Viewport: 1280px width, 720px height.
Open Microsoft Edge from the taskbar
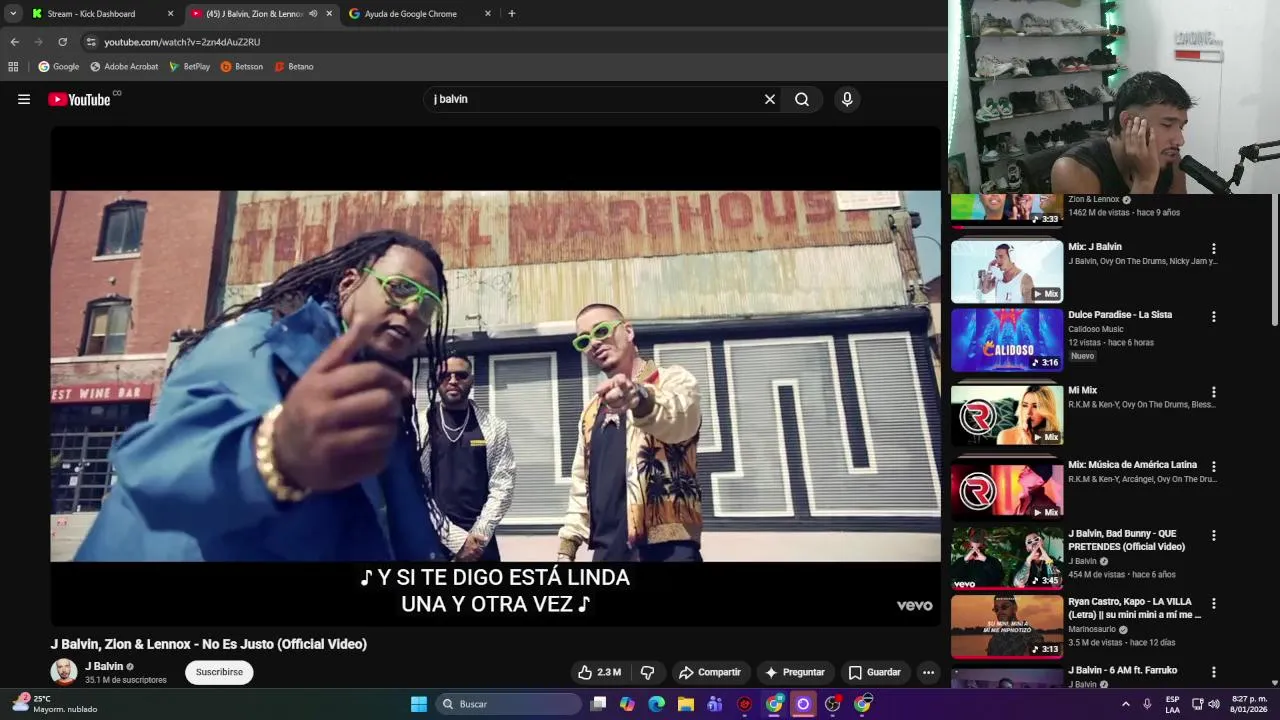coord(656,704)
